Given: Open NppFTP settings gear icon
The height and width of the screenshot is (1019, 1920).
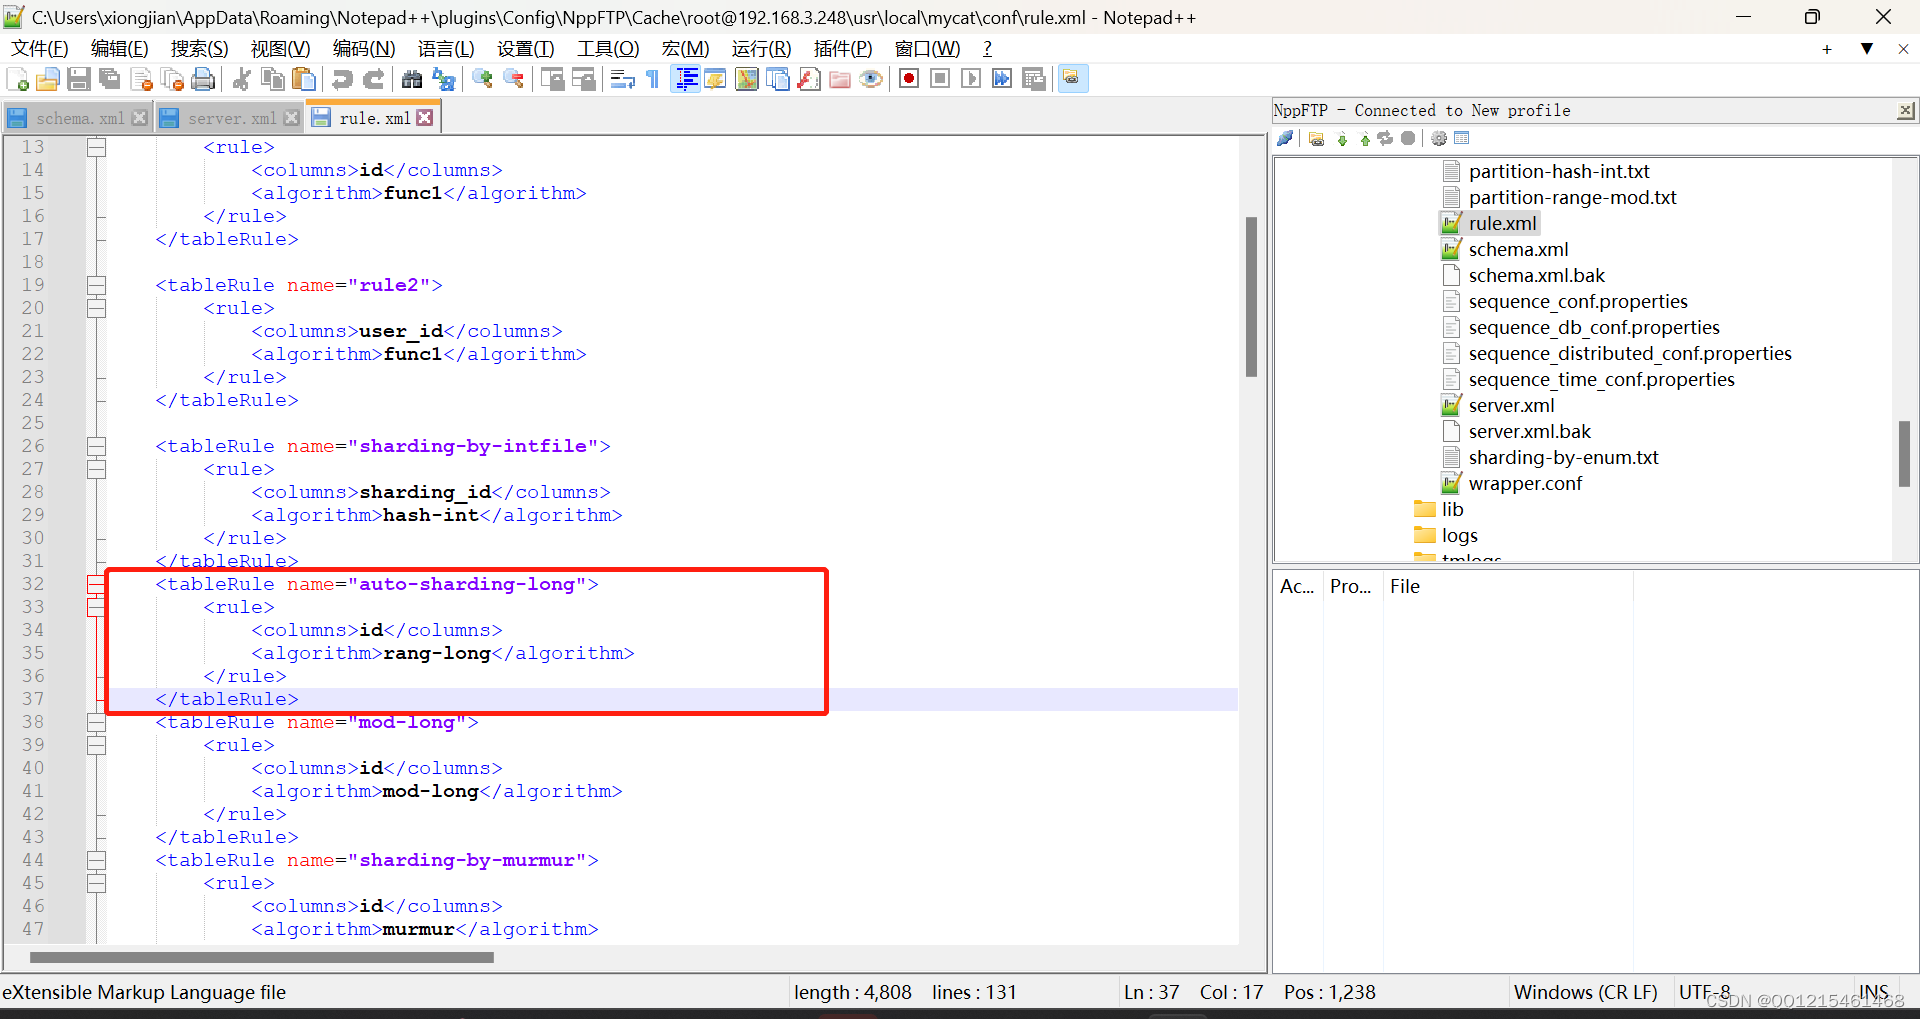Looking at the screenshot, I should click(1439, 138).
